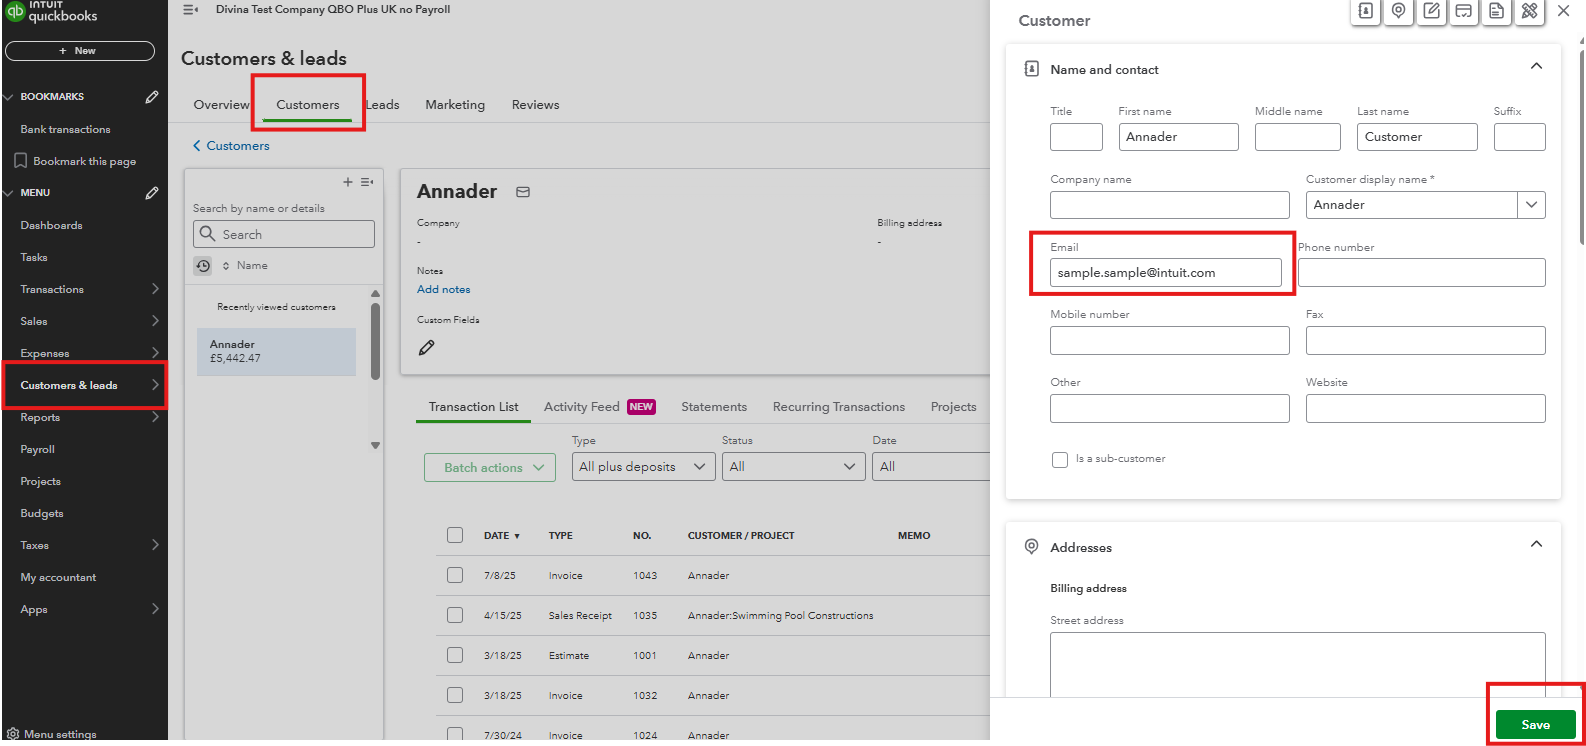Click the location pin icon beside Addresses

(x=1032, y=547)
